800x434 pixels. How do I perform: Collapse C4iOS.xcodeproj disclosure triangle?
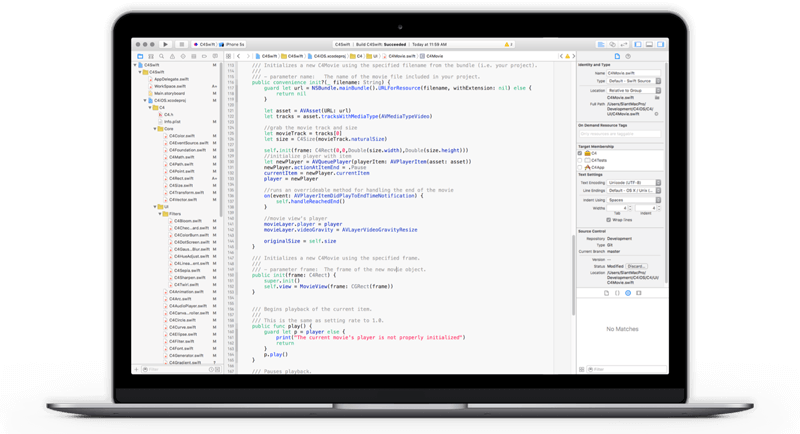[145, 100]
